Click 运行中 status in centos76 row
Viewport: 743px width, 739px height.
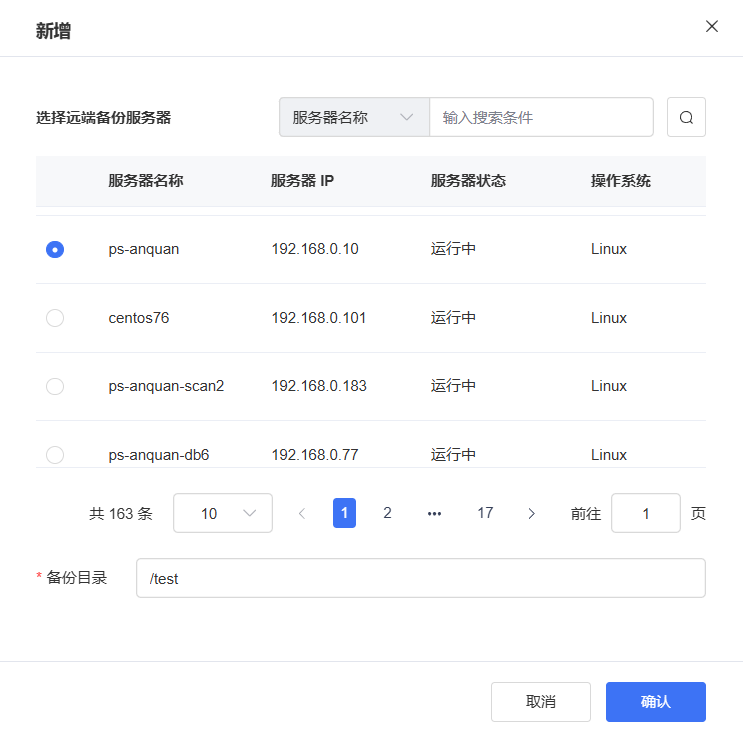point(453,318)
